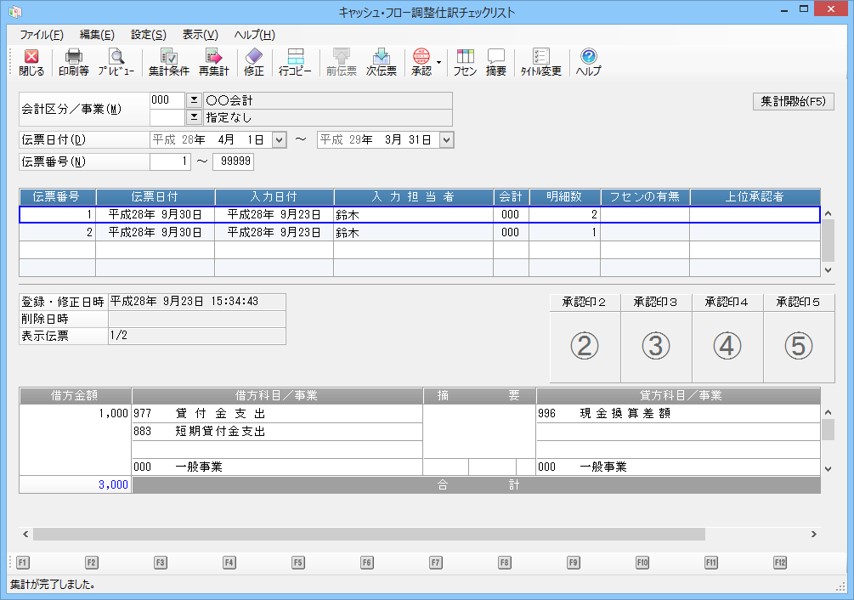Click the horizontal scrollbar at the bottom
854x600 pixels.
[368, 534]
